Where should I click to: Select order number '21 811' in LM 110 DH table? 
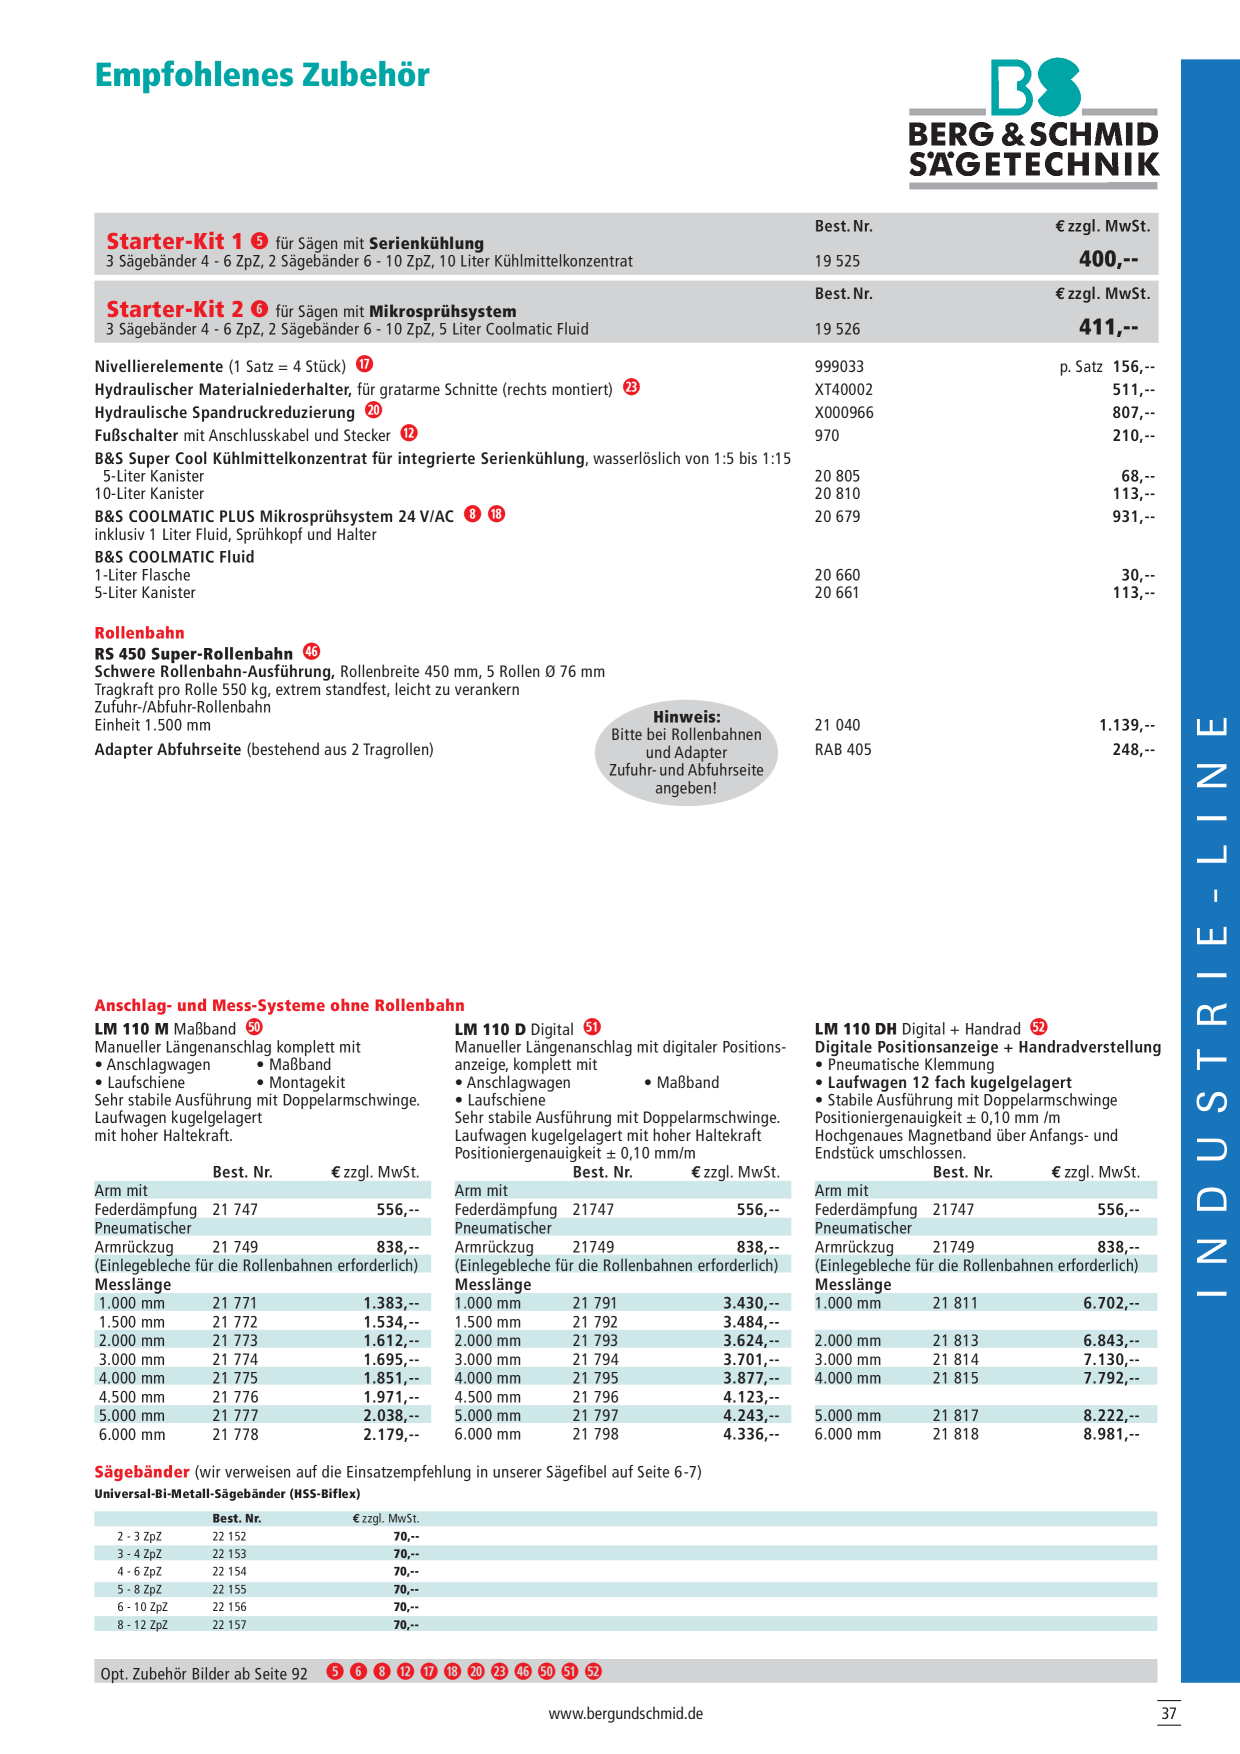[955, 1304]
